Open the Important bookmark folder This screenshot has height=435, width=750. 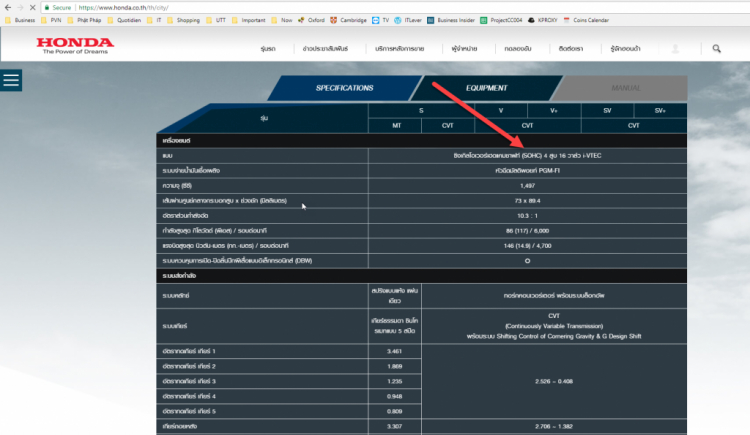click(248, 20)
